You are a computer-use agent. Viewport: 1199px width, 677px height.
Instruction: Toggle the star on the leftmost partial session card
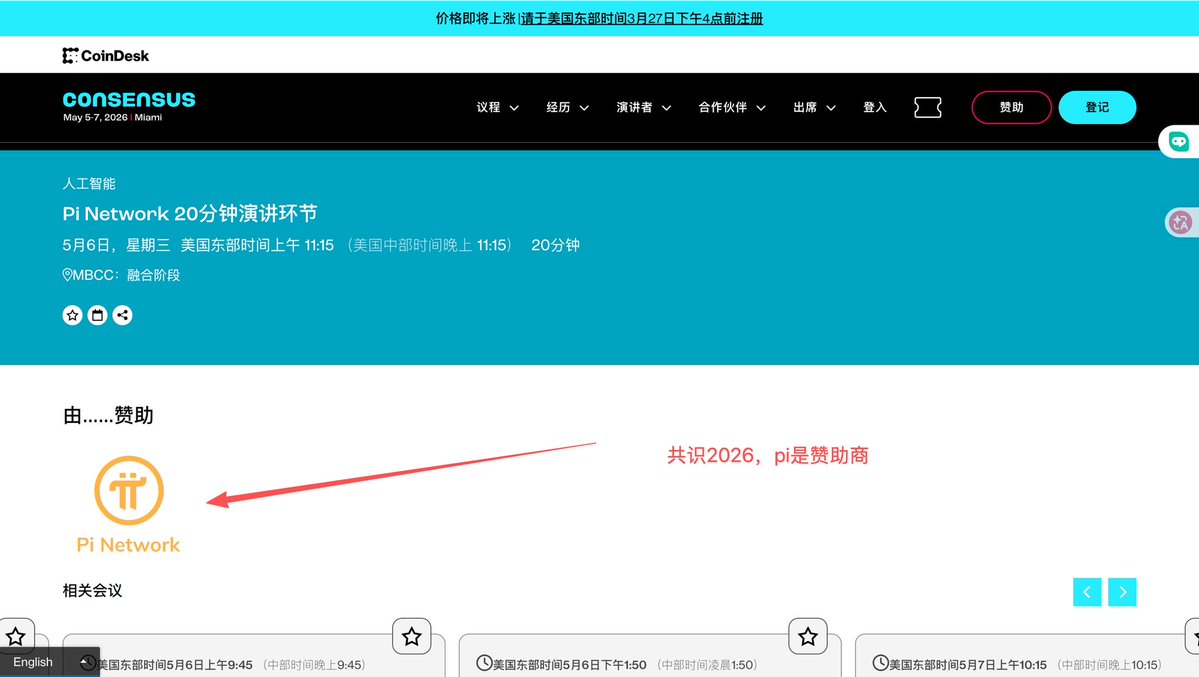[x=16, y=635]
